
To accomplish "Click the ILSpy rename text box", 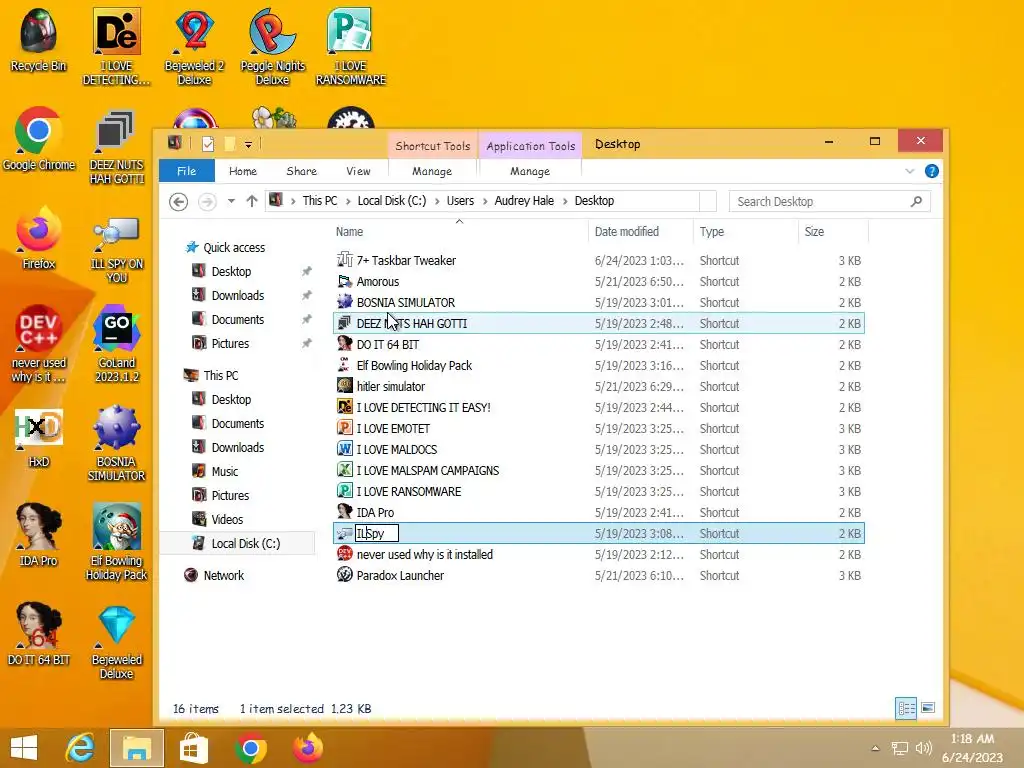I will [x=376, y=534].
